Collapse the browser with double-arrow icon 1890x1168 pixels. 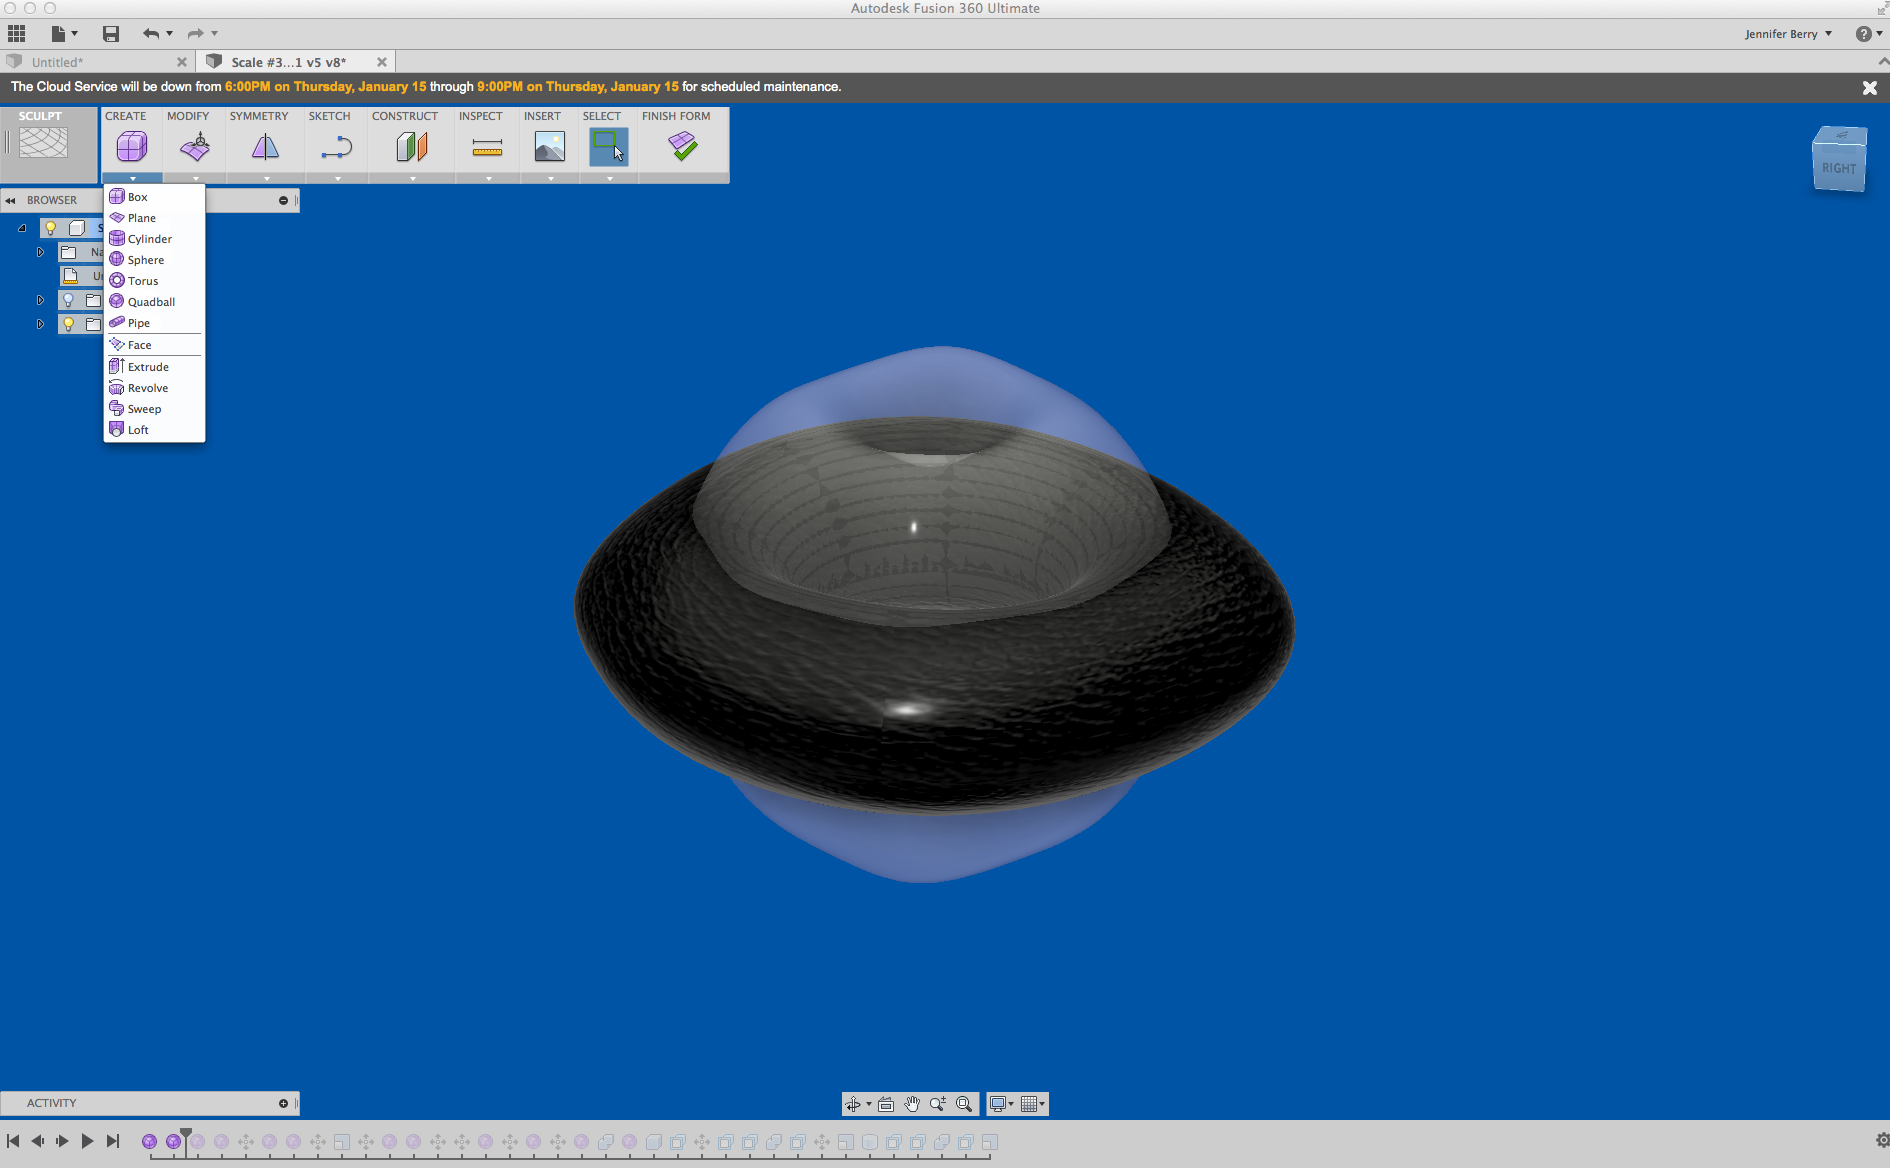point(11,200)
